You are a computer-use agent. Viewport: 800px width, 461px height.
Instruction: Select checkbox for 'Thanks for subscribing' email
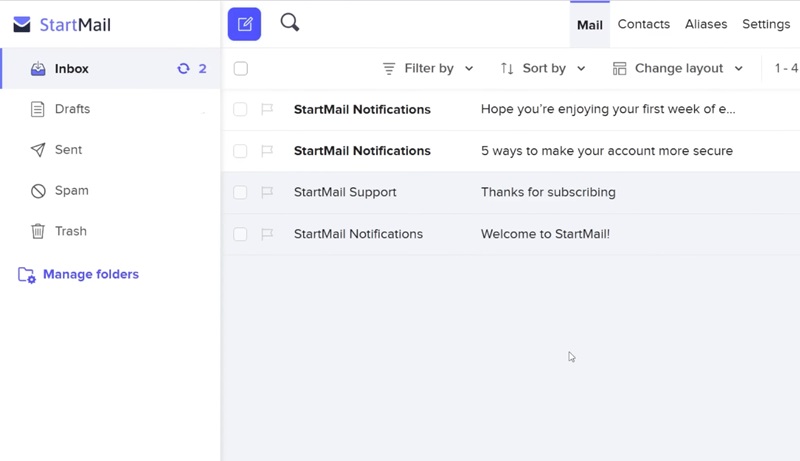tap(240, 192)
